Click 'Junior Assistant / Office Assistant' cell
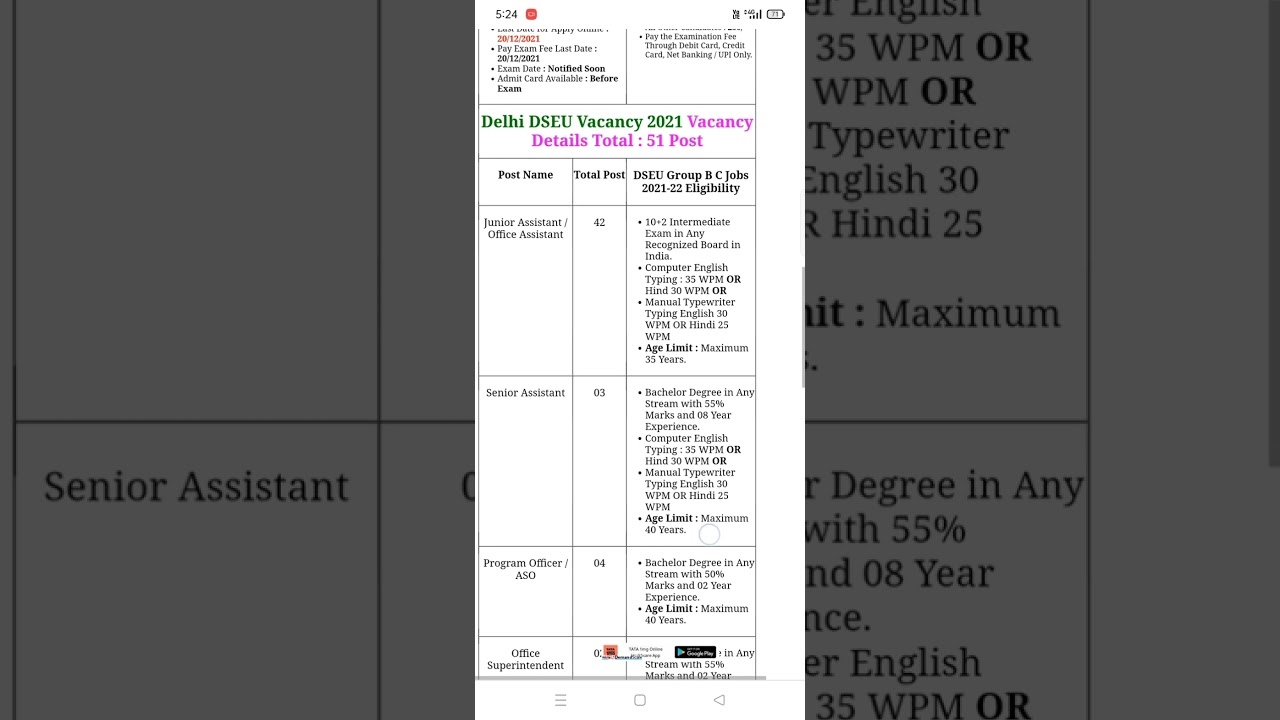Viewport: 1280px width, 720px height. (525, 228)
